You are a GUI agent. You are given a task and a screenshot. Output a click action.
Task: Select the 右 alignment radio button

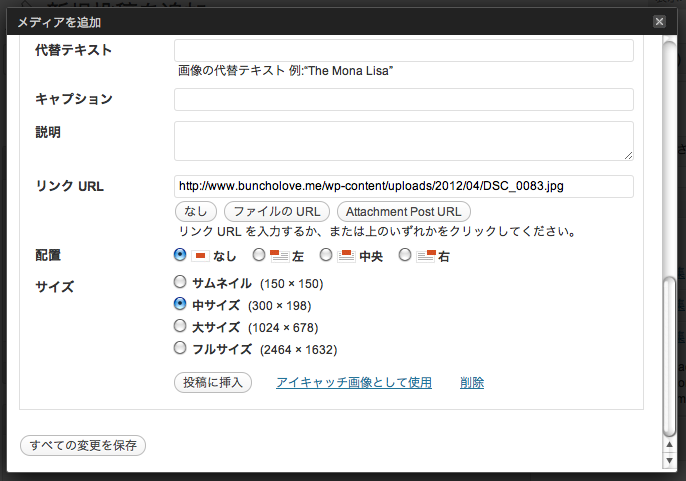(405, 255)
